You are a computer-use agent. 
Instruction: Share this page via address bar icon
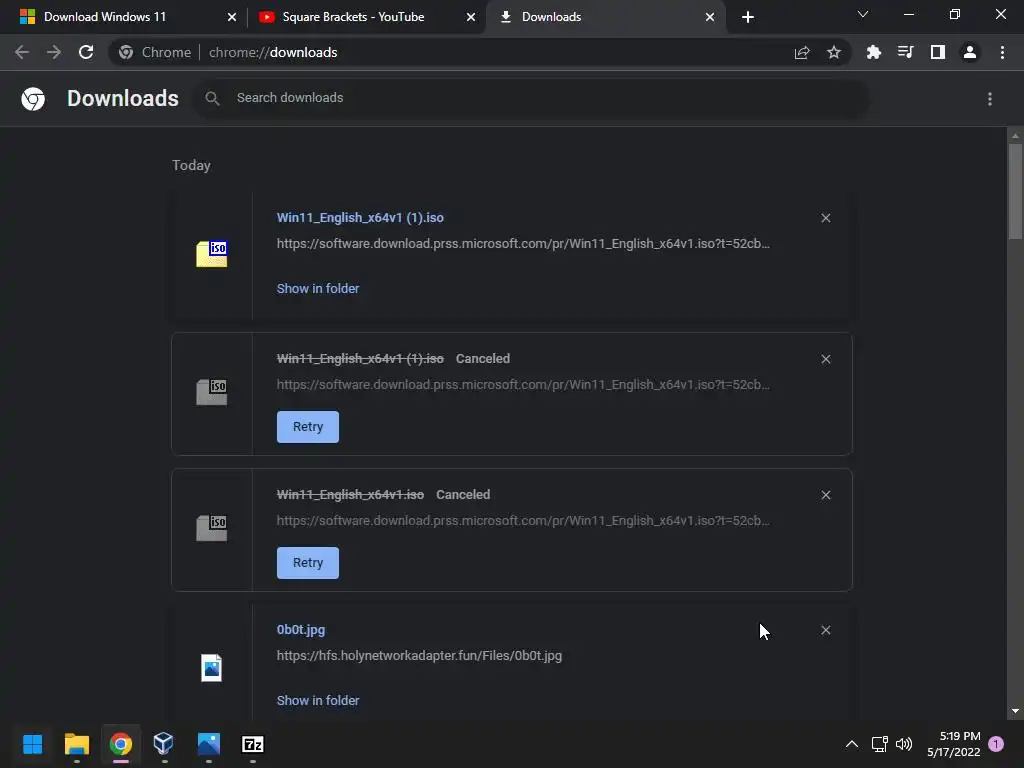click(802, 52)
